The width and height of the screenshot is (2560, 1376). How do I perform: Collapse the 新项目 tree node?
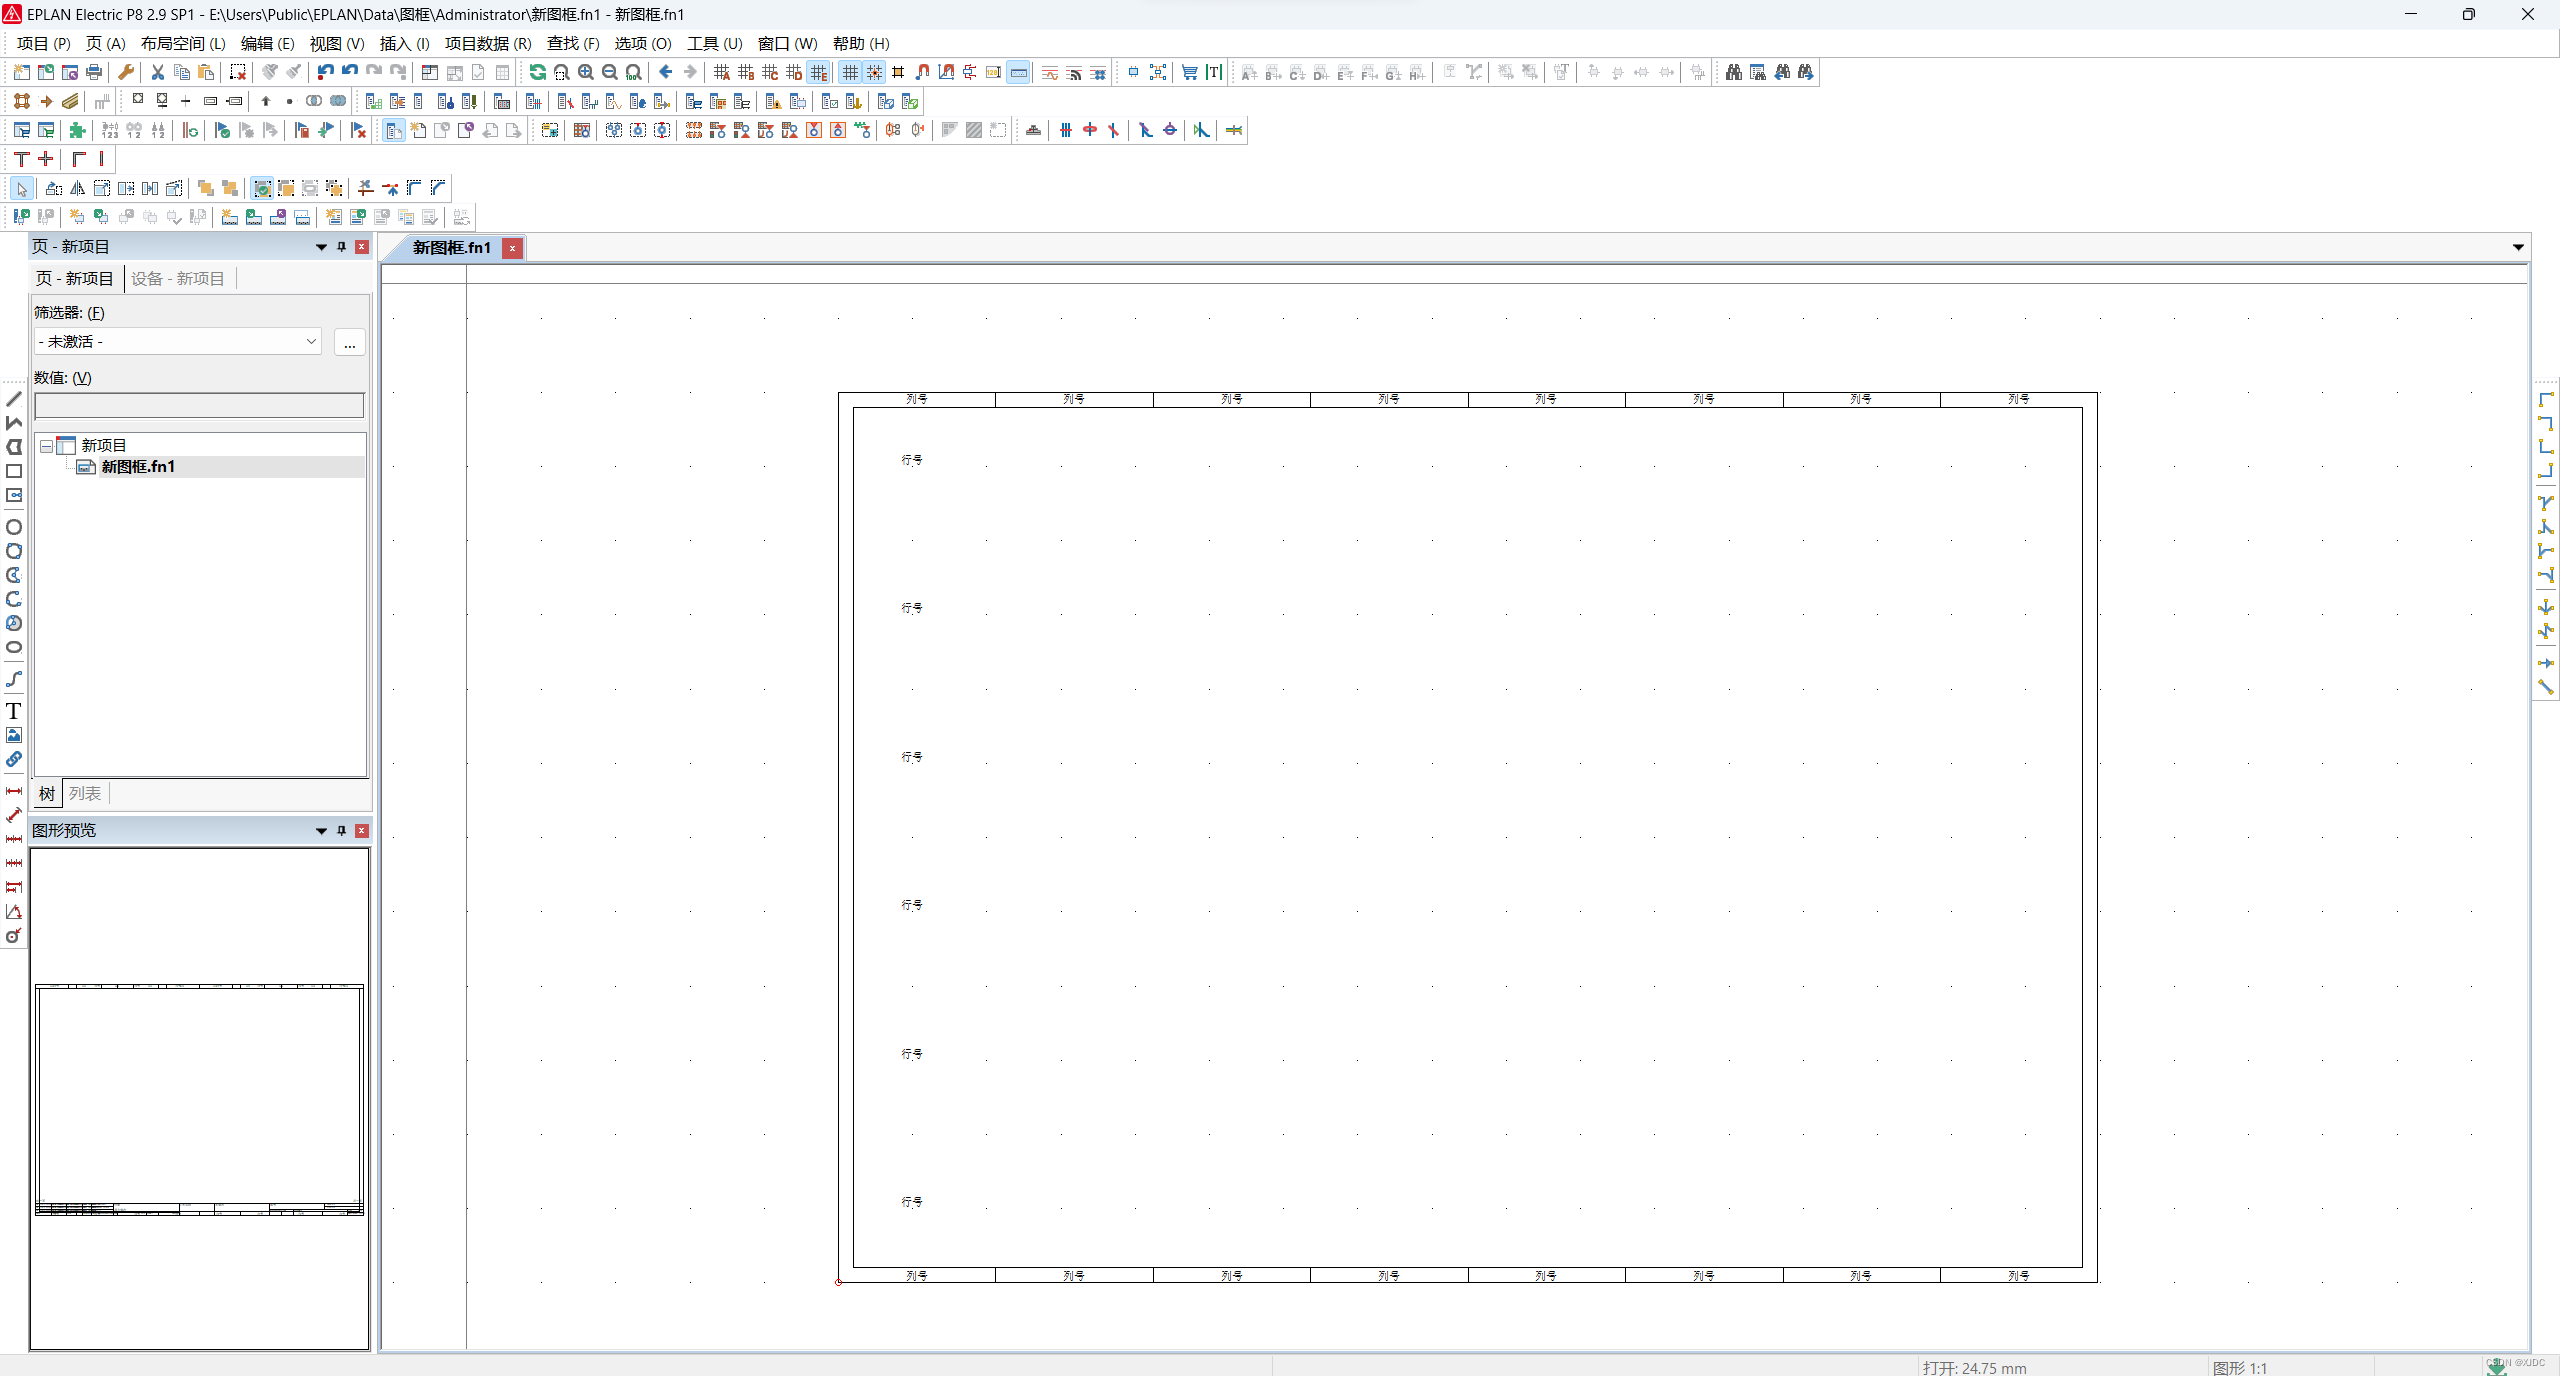(46, 446)
